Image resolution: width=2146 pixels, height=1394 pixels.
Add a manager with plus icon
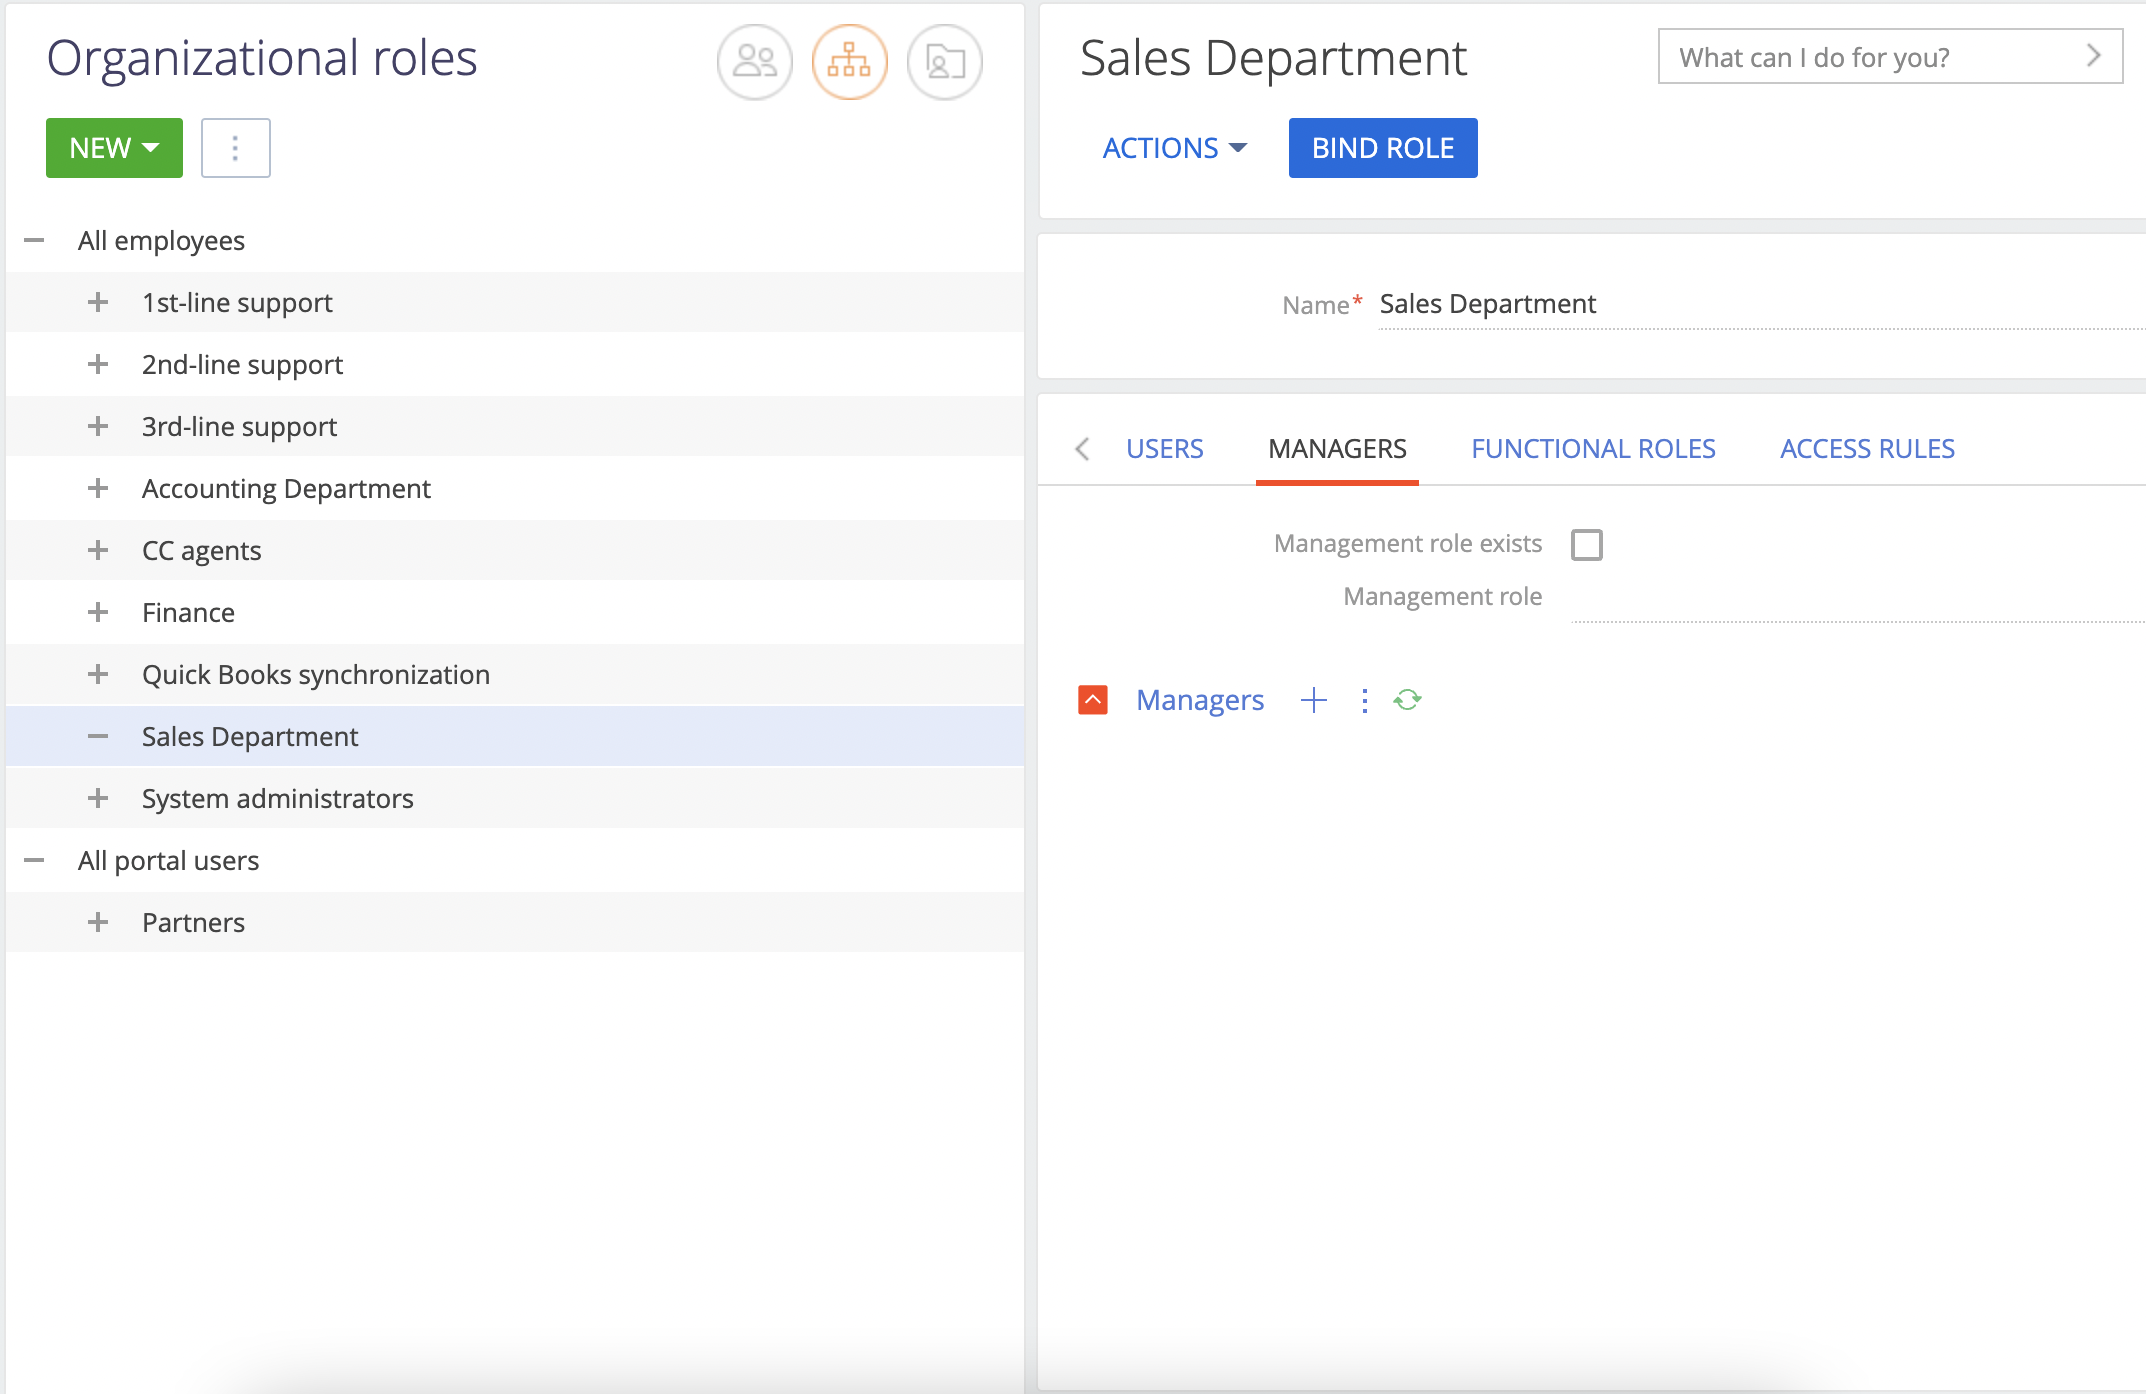[1313, 700]
